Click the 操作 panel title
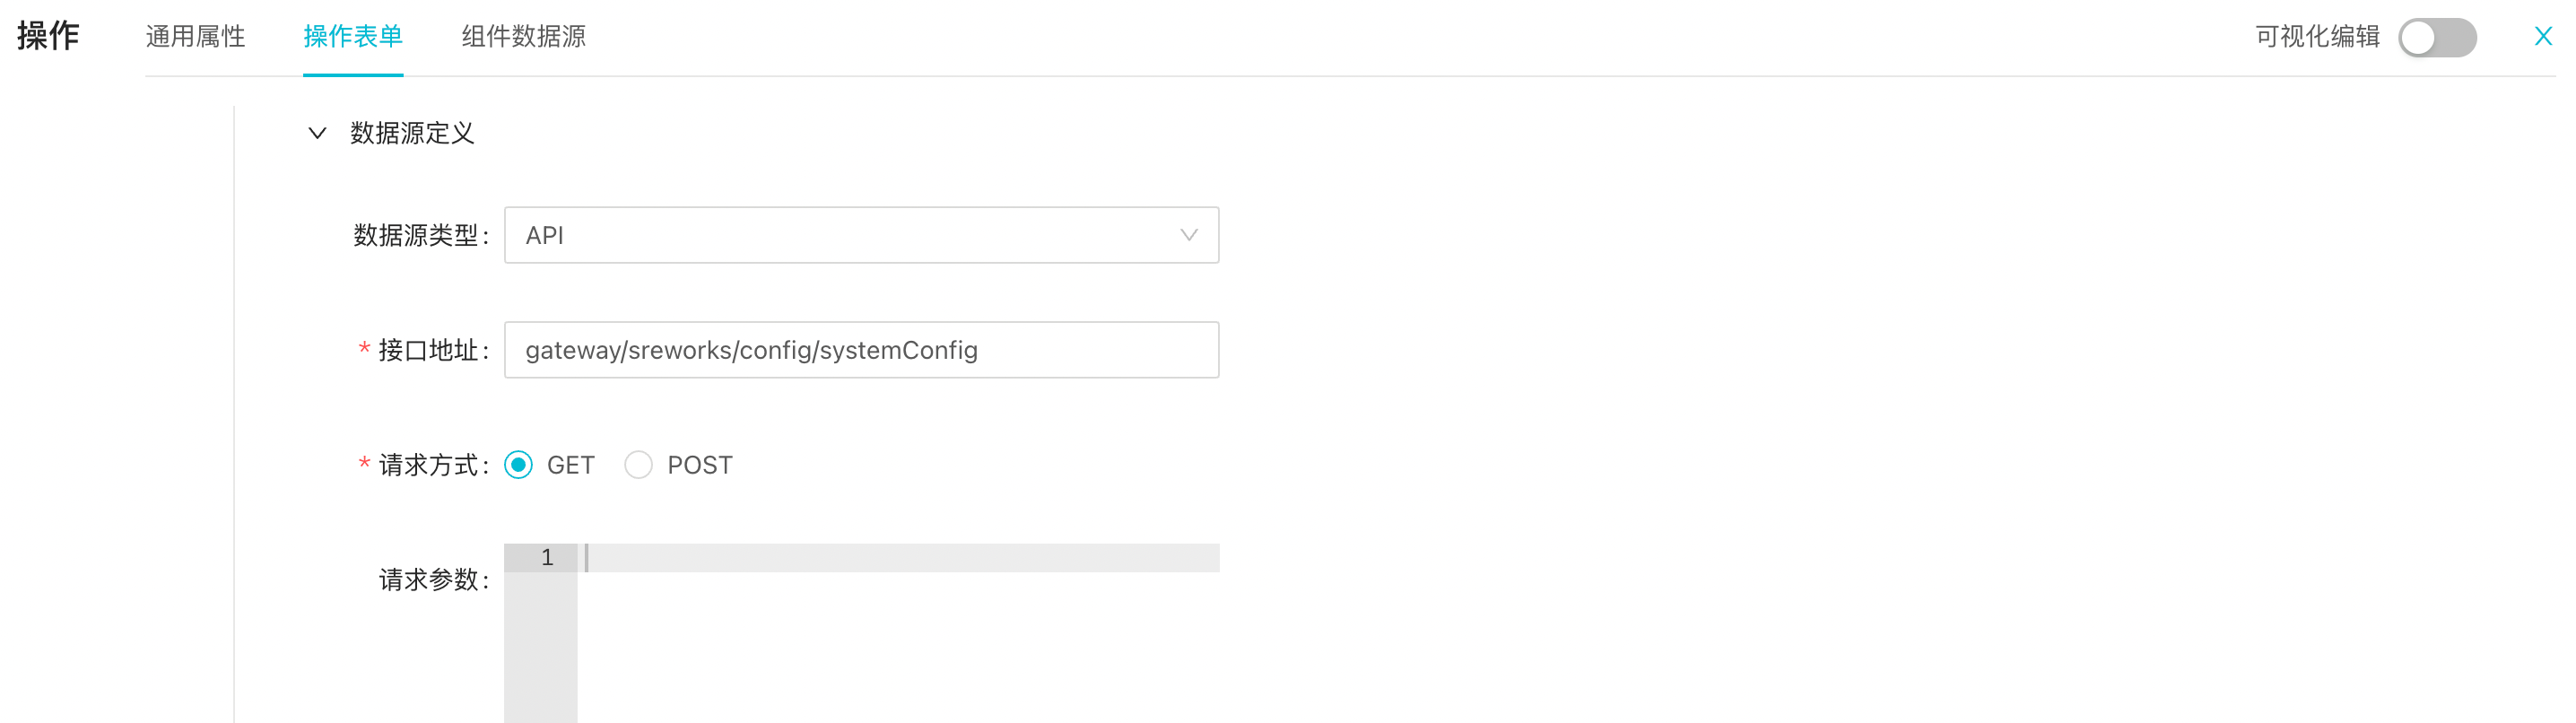Screen dimensions: 2576x723 point(48,36)
